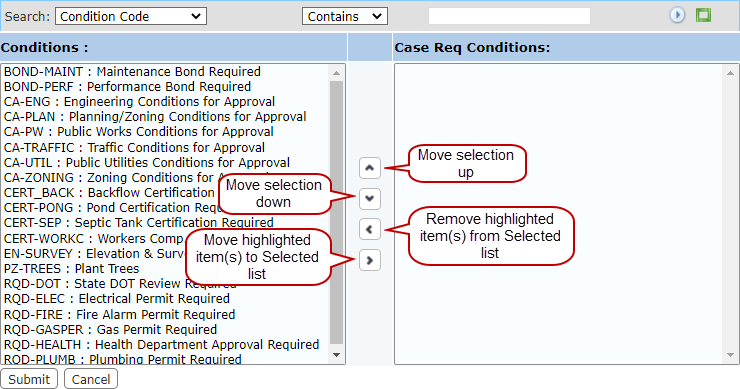Select RQD-HEALTH Health Department Approval Required
740x389 pixels.
161,345
